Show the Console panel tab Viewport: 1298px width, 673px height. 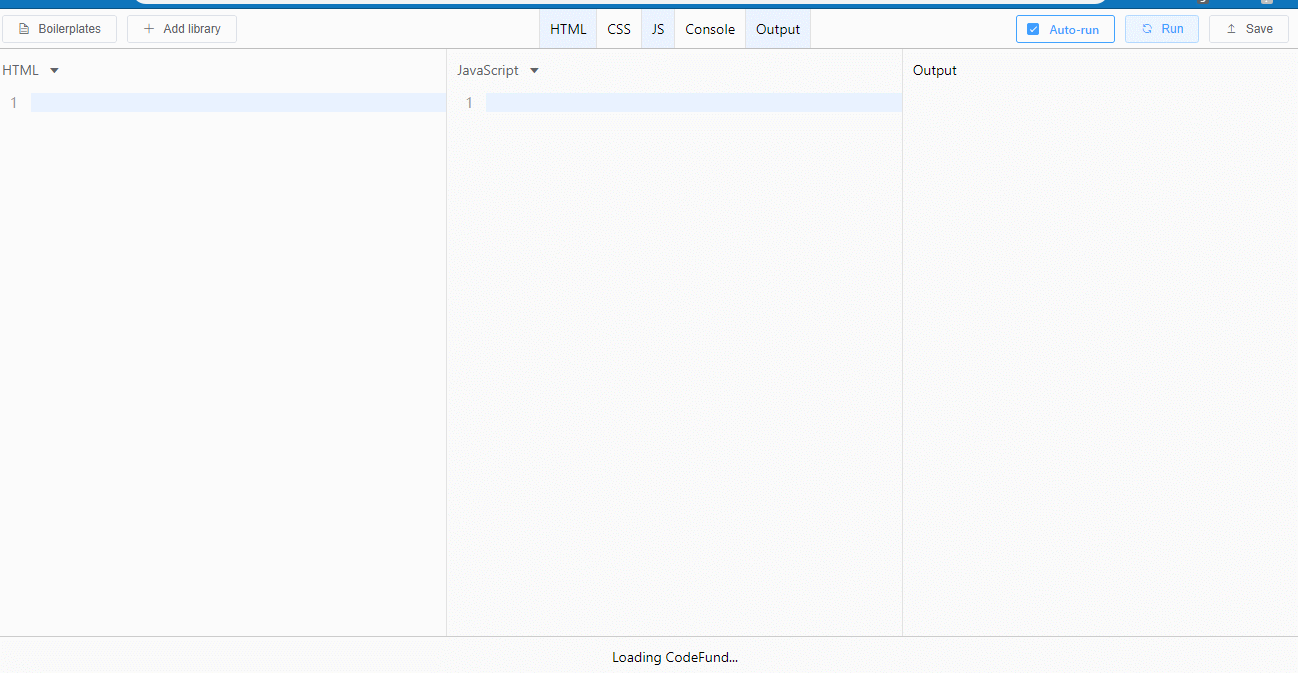[x=710, y=29]
